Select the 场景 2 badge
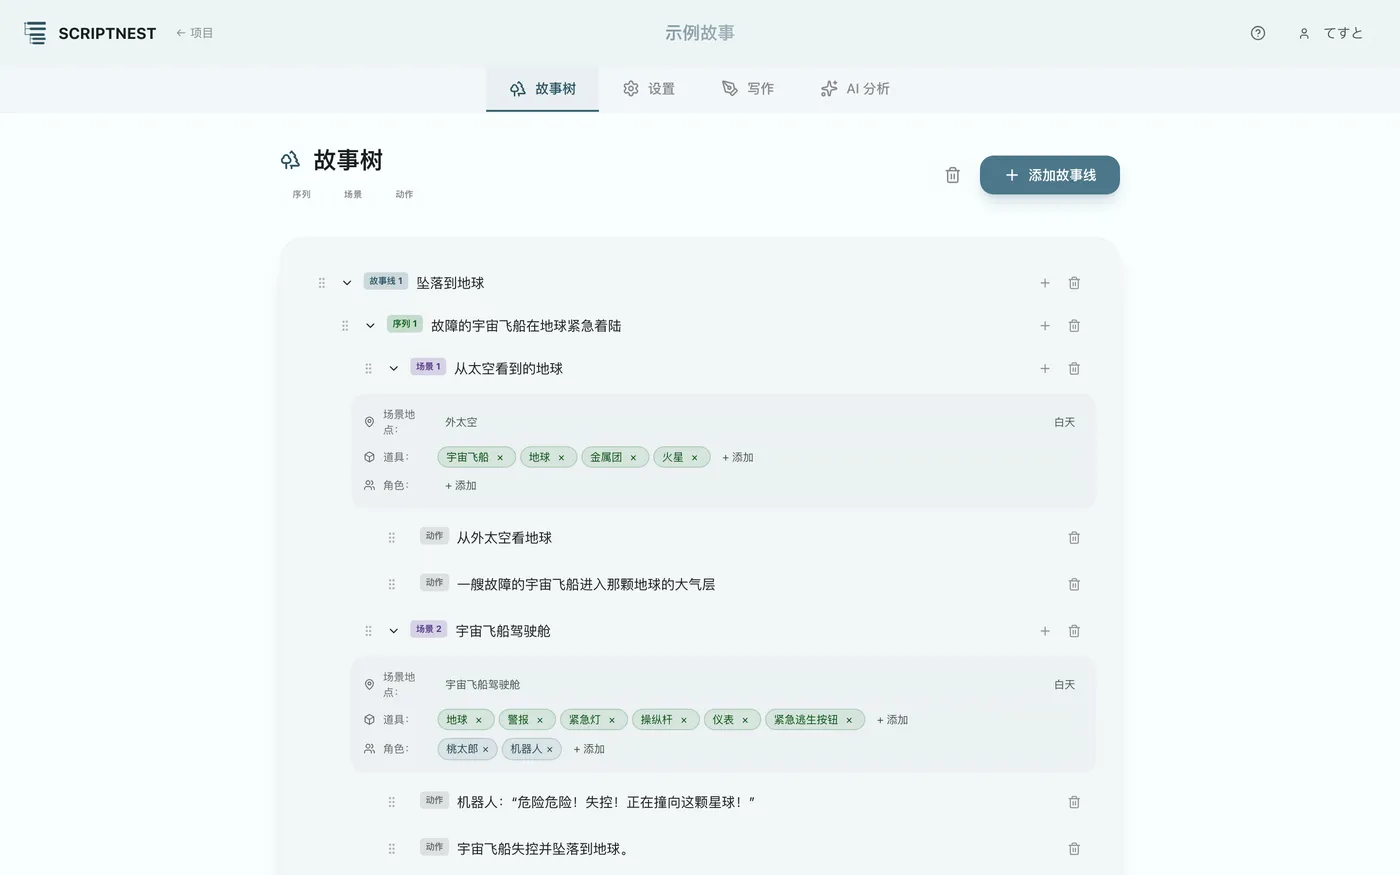The image size is (1400, 875). click(429, 629)
